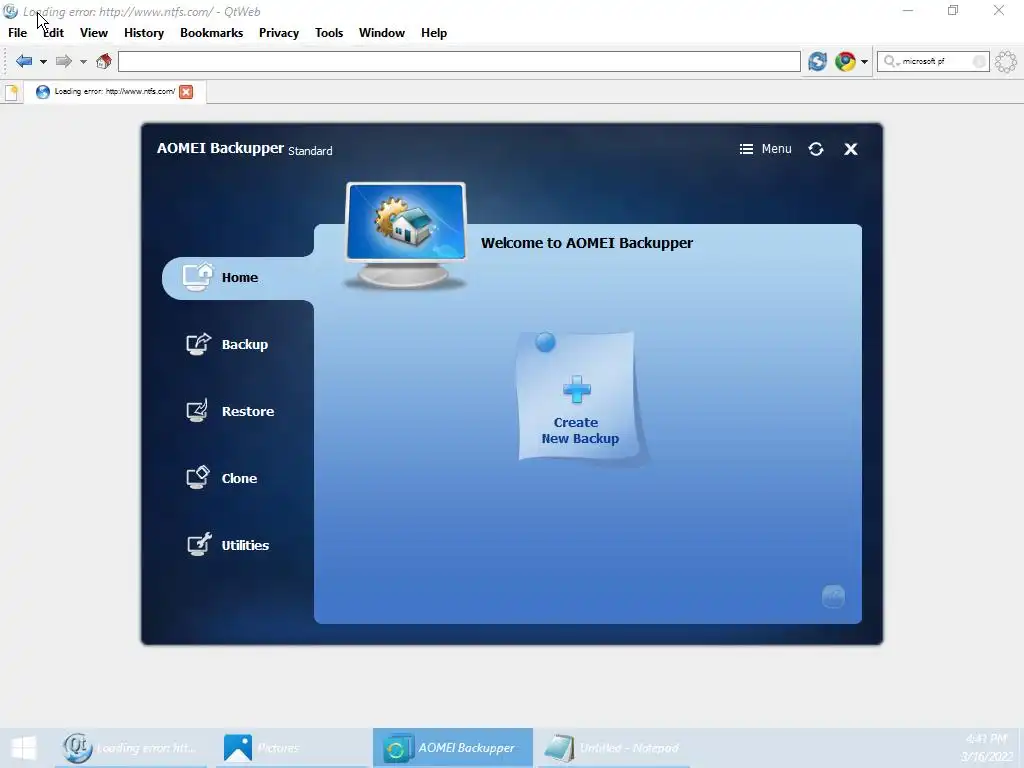Switch to QtWeb in the taskbar
Image resolution: width=1024 pixels, height=768 pixels.
coord(131,748)
